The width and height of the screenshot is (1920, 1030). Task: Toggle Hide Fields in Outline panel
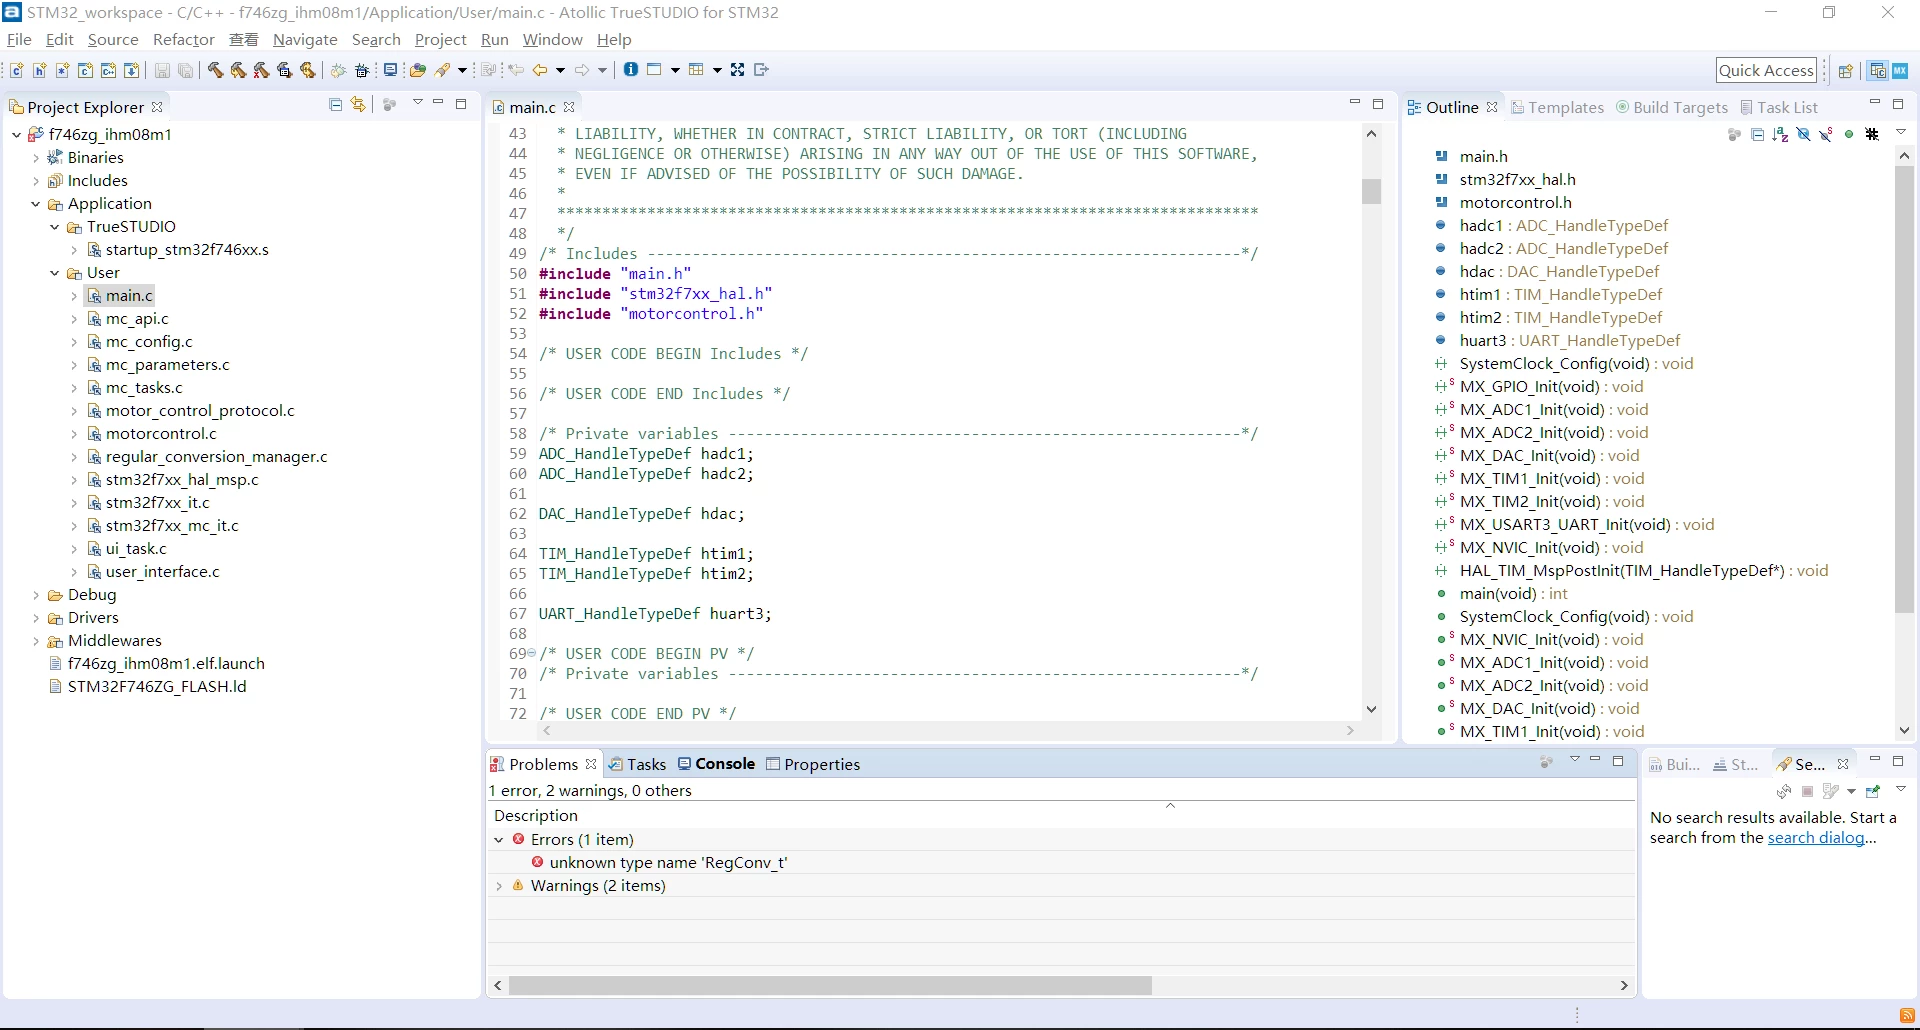(1804, 134)
